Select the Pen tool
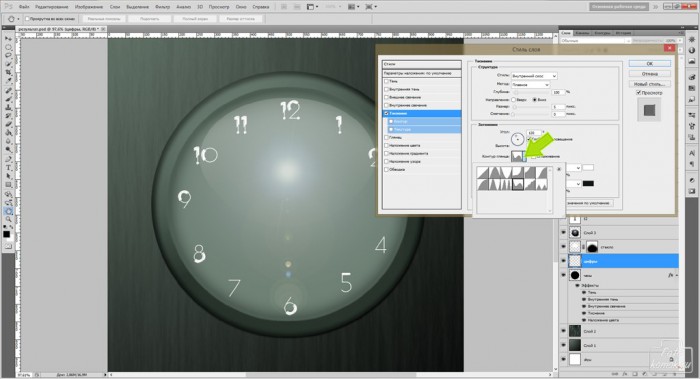Screen dimensions: 700x379 tap(8, 159)
